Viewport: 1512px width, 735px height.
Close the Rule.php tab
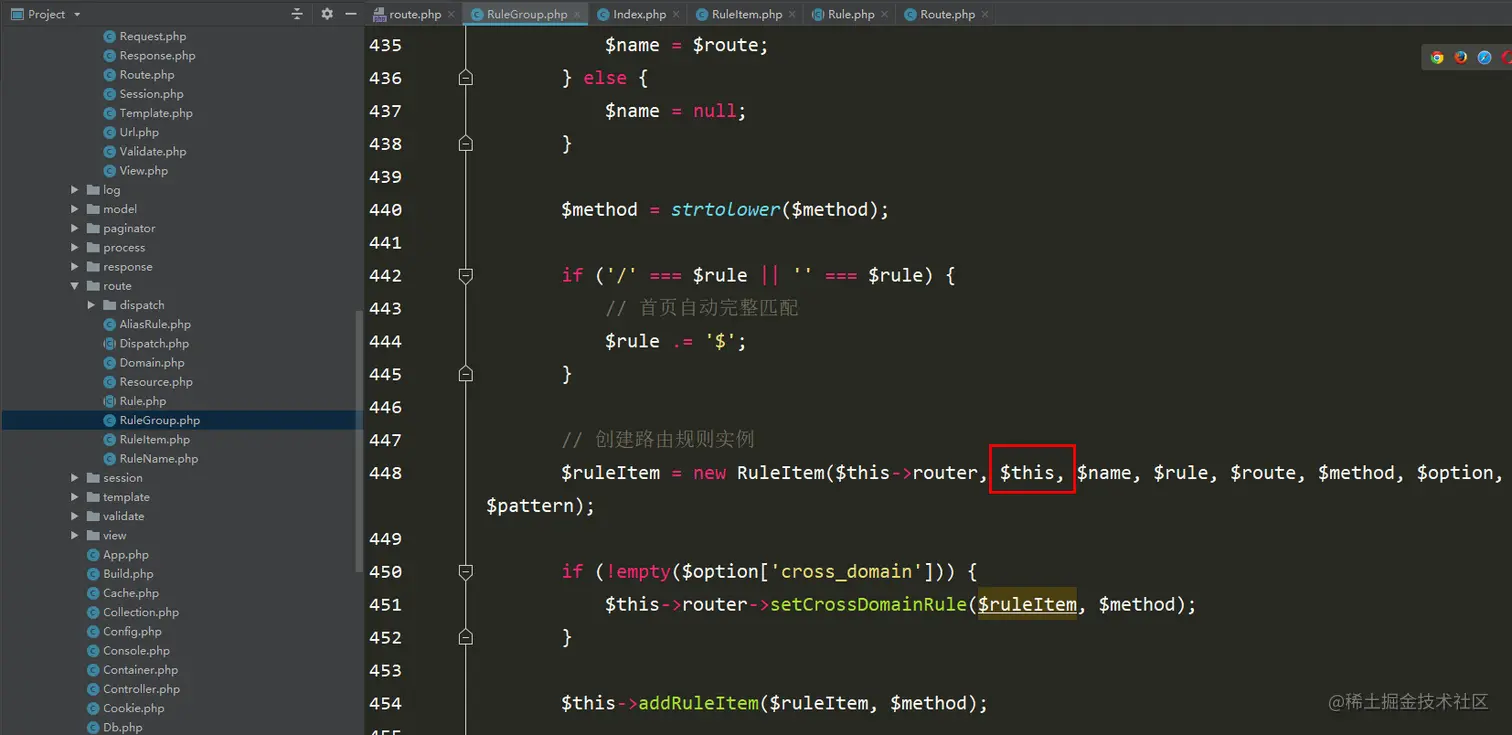point(886,14)
